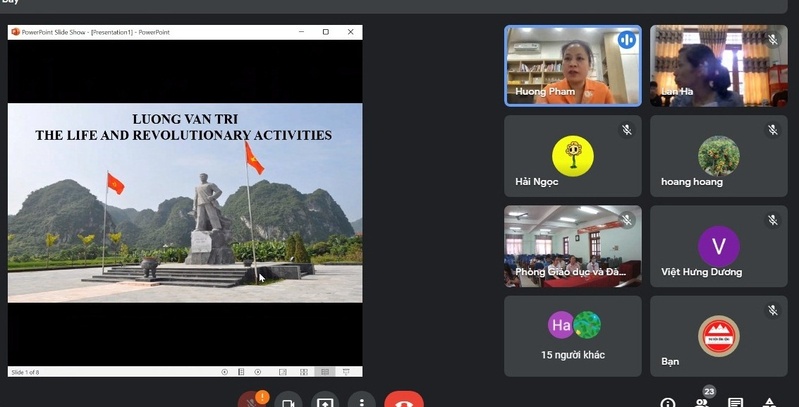
Task: Click the subtitle THE LIFE AND REVOLUTIONARY ACTIVITIES
Action: coord(184,135)
